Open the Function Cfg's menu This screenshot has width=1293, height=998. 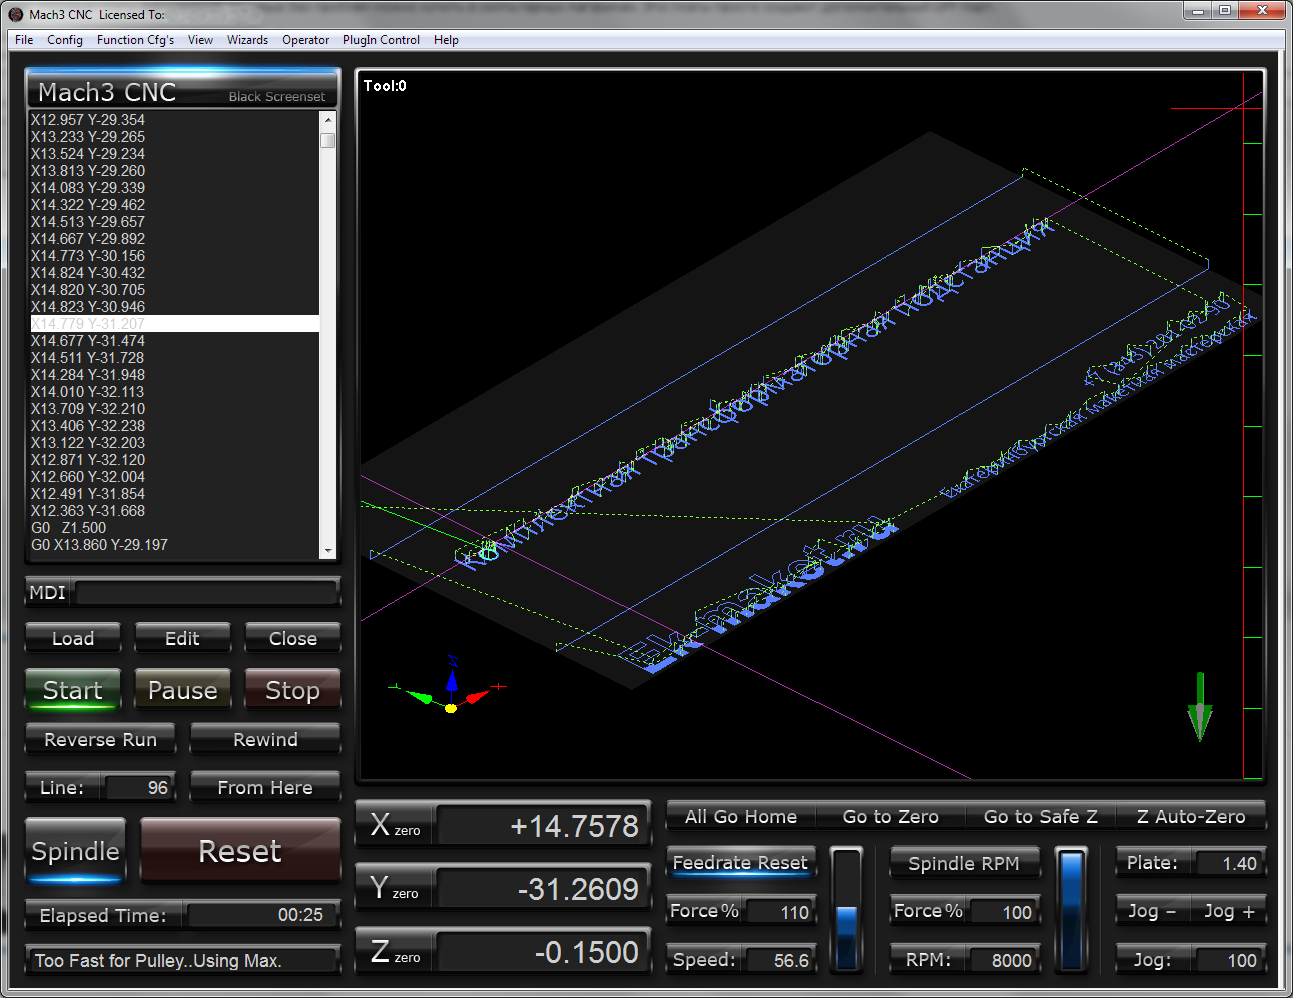tap(135, 40)
